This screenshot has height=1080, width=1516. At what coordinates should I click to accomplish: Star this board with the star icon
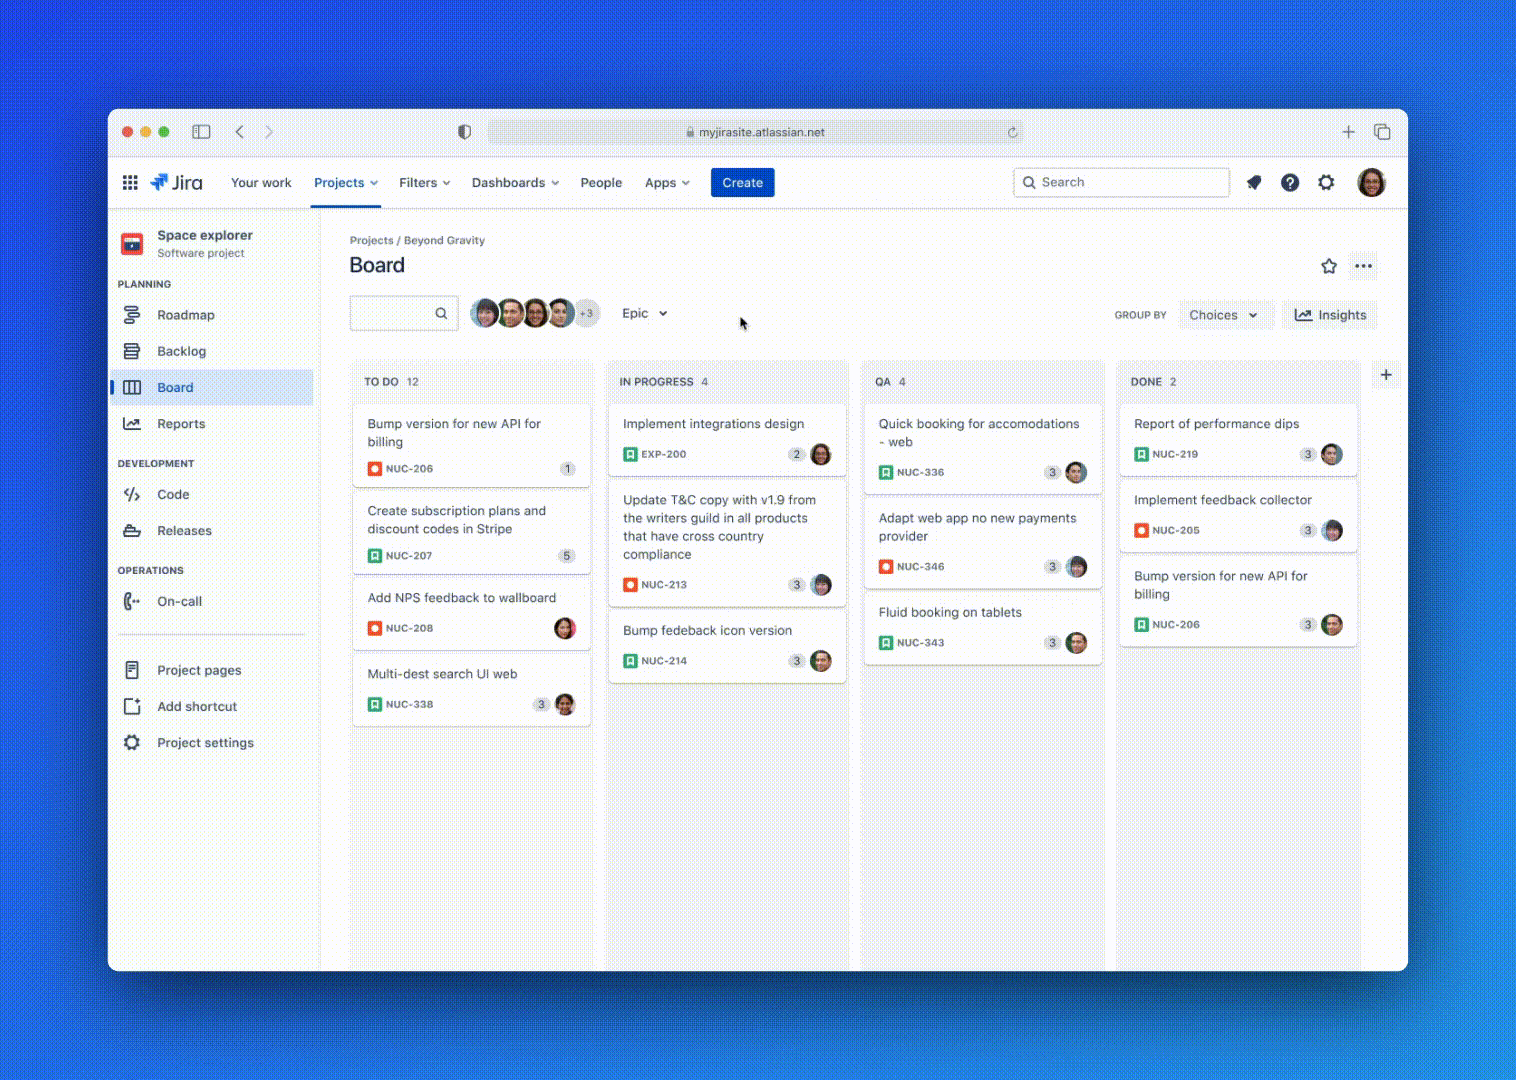click(1329, 266)
